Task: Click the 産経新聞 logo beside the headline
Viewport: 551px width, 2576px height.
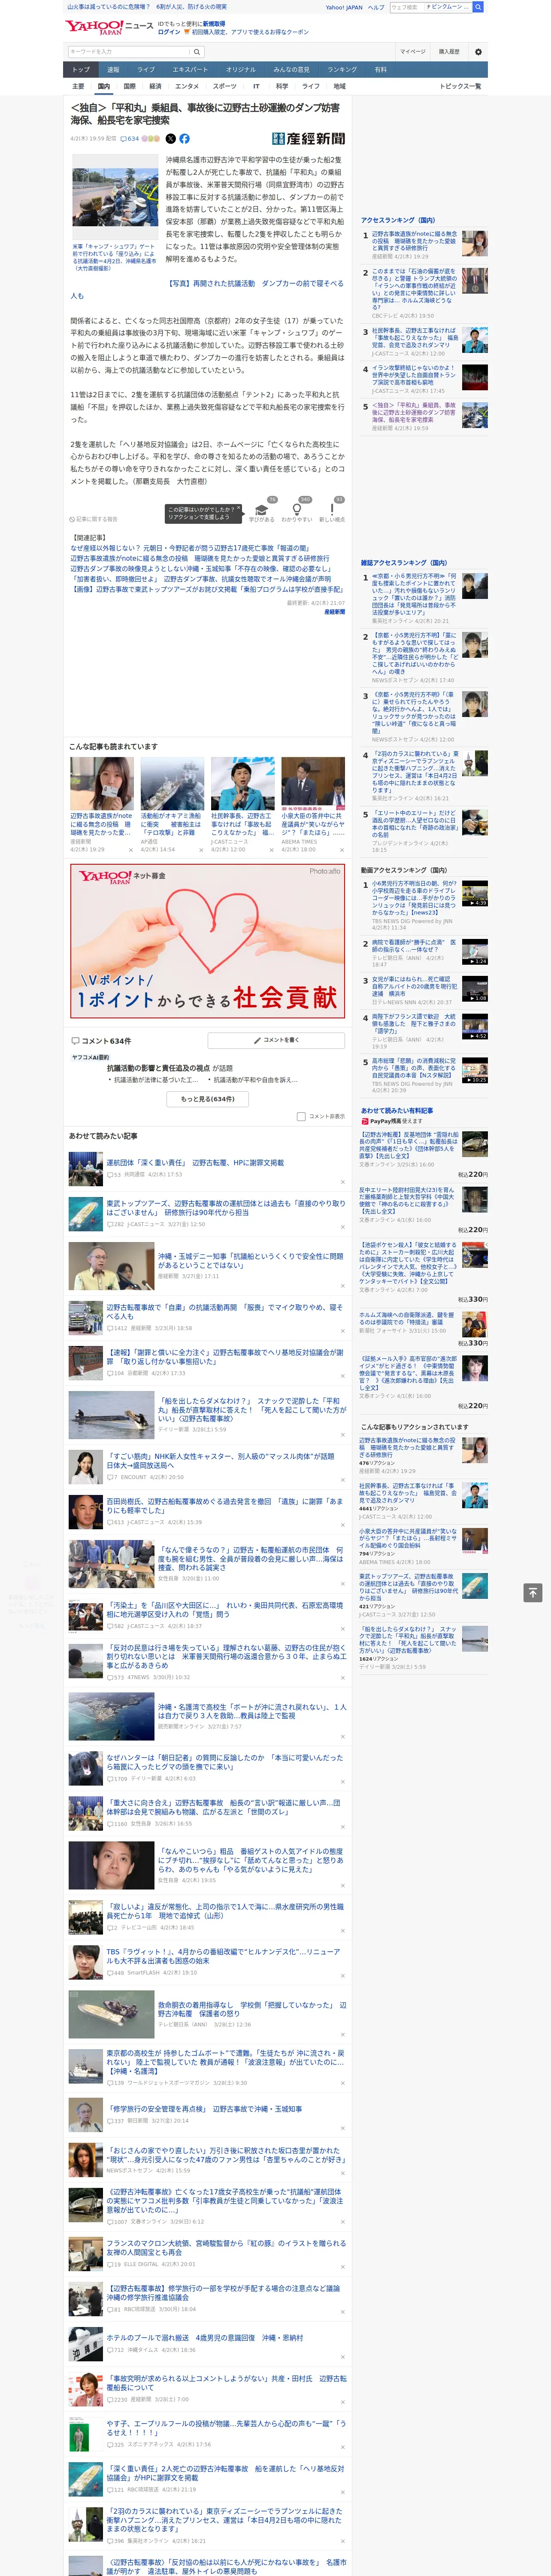Action: (x=308, y=139)
